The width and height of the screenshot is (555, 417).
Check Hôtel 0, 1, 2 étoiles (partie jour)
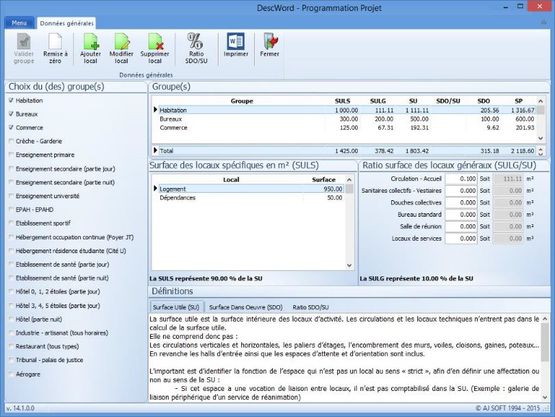[11, 292]
